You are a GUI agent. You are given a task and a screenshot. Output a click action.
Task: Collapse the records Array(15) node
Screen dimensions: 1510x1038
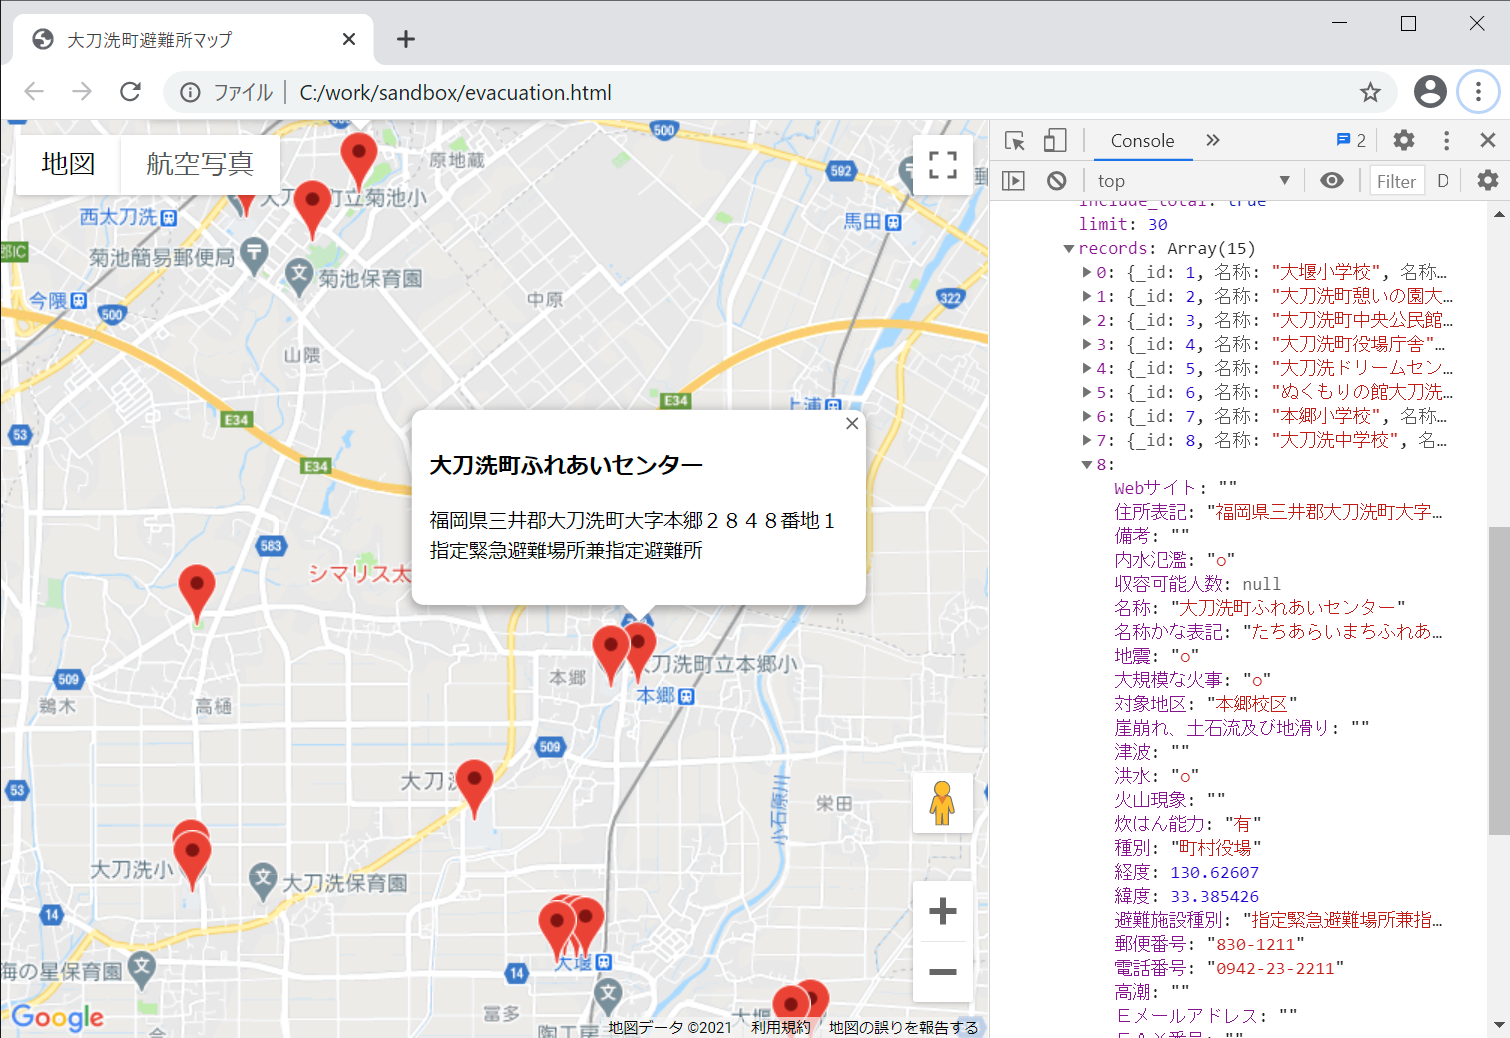pos(1069,248)
